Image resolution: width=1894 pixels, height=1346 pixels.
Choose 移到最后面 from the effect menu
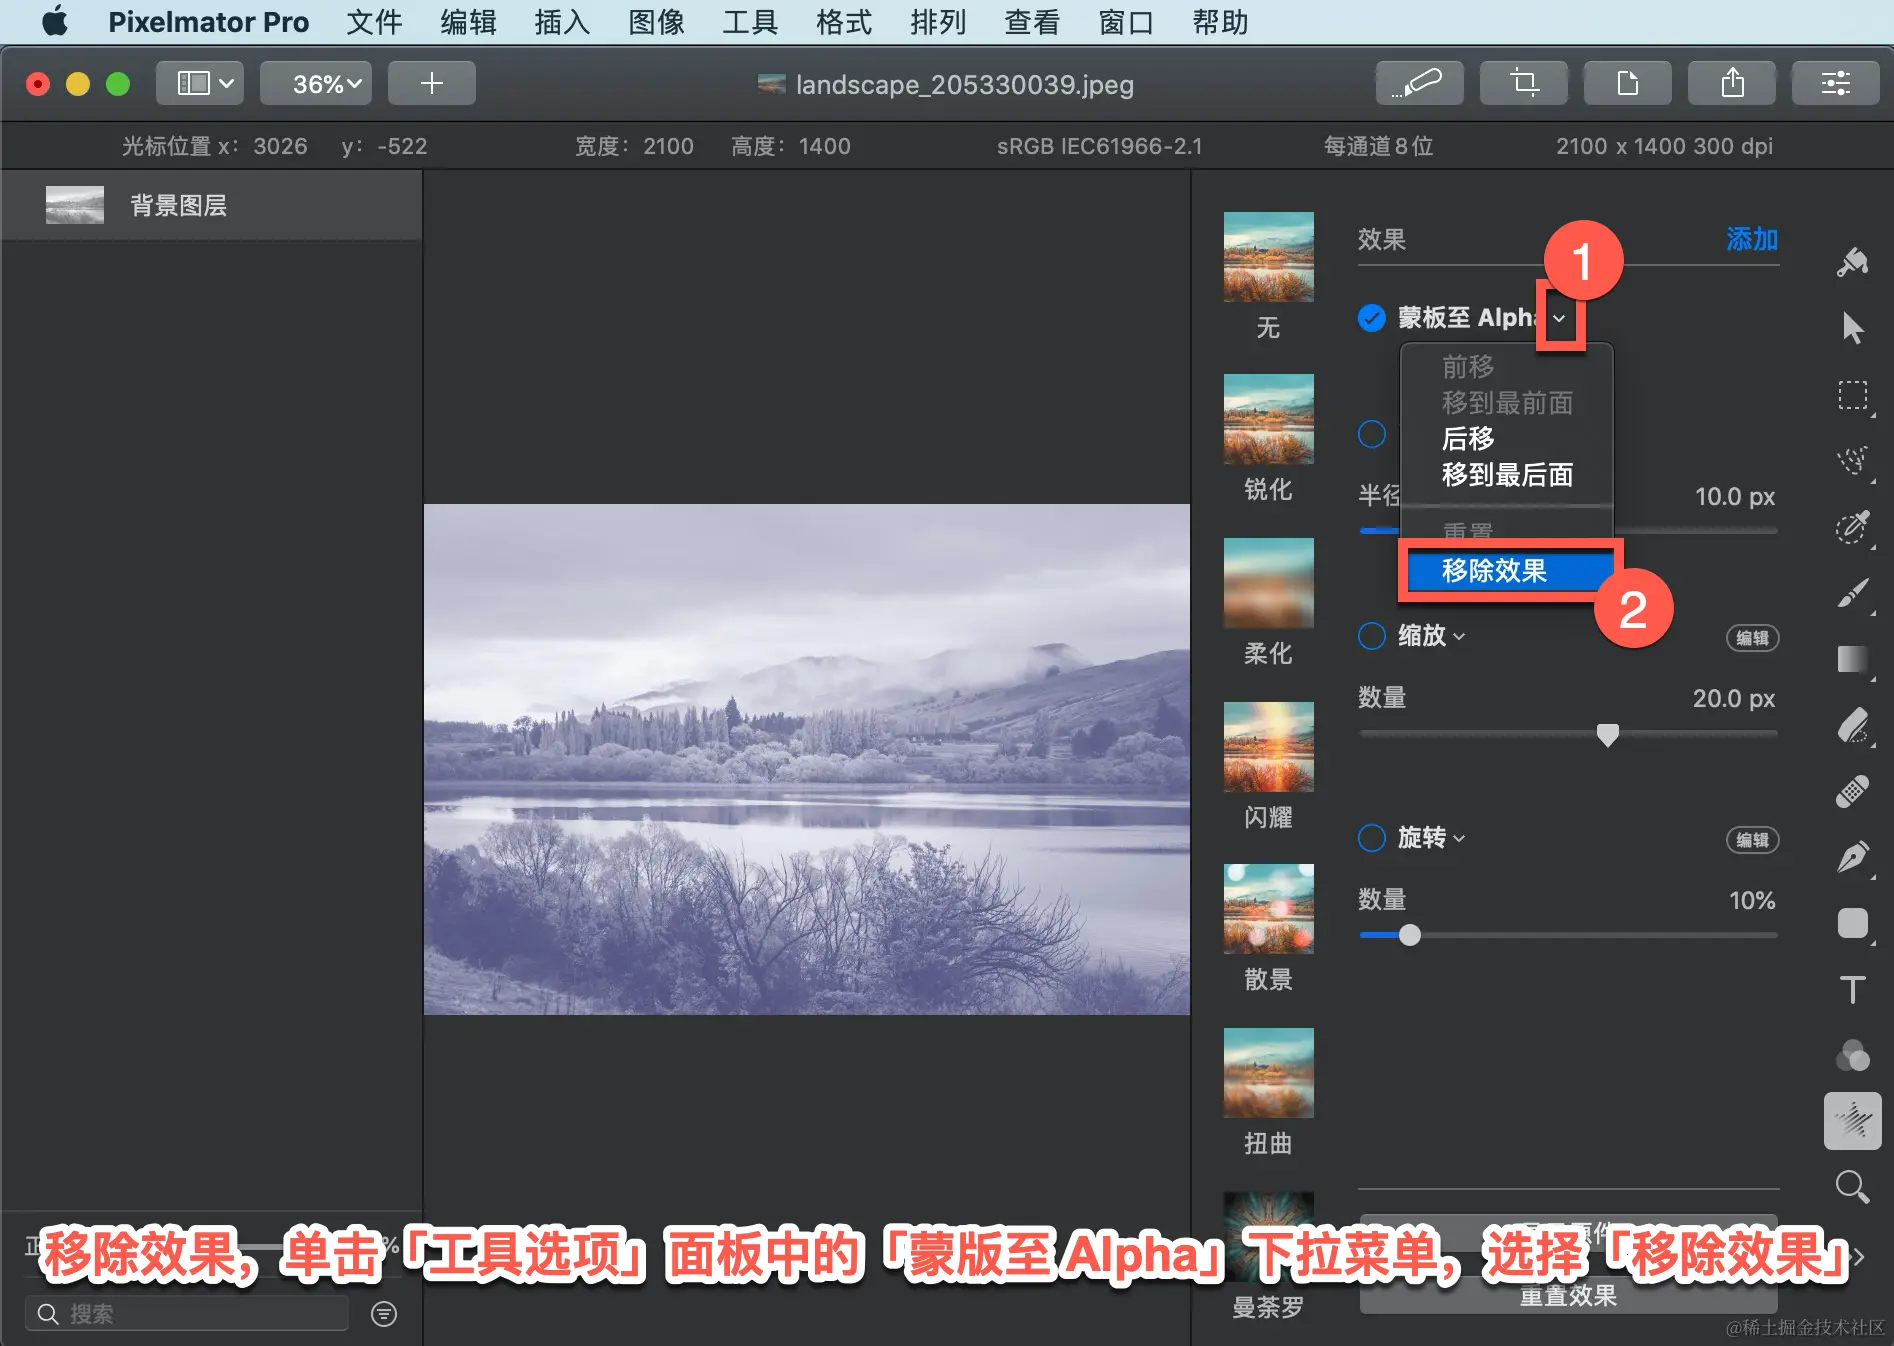tap(1507, 475)
